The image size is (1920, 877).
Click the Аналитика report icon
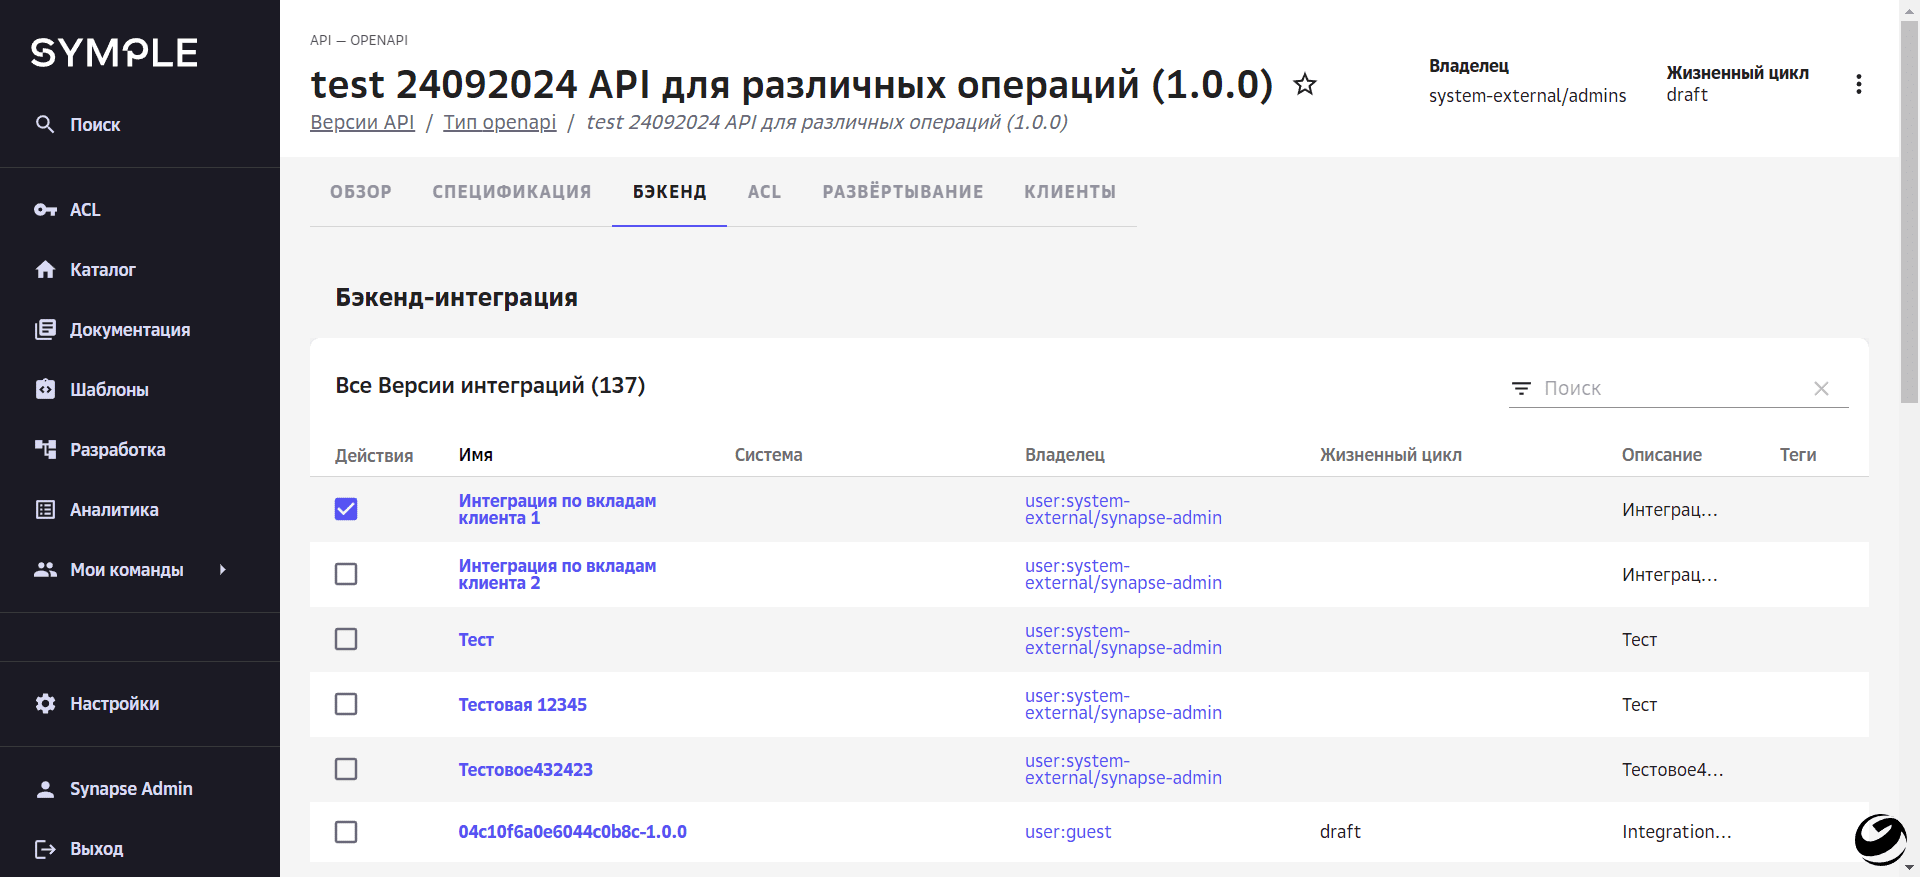[x=45, y=509]
